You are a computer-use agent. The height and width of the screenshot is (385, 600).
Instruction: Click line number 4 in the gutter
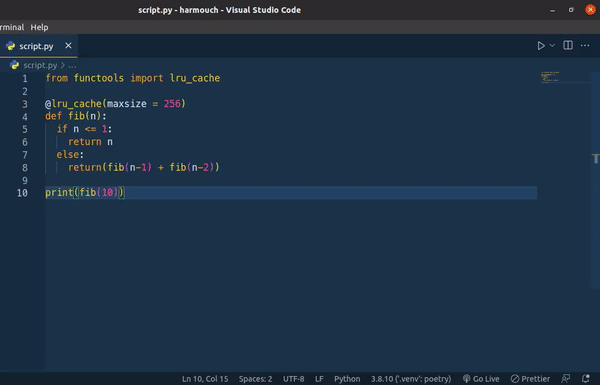[25, 116]
